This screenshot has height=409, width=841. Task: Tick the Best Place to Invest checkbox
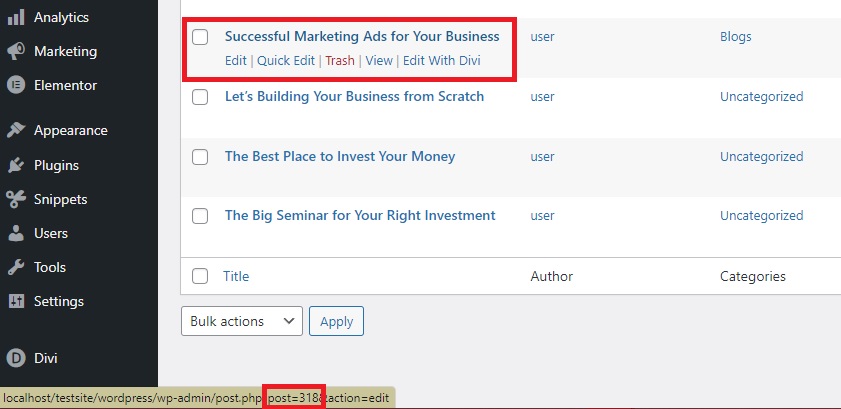200,157
